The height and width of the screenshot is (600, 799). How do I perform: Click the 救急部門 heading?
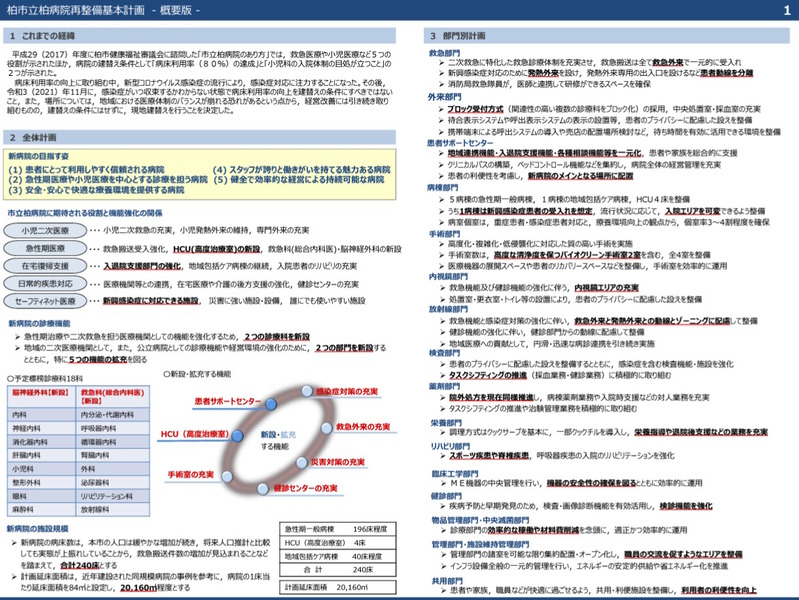(444, 53)
